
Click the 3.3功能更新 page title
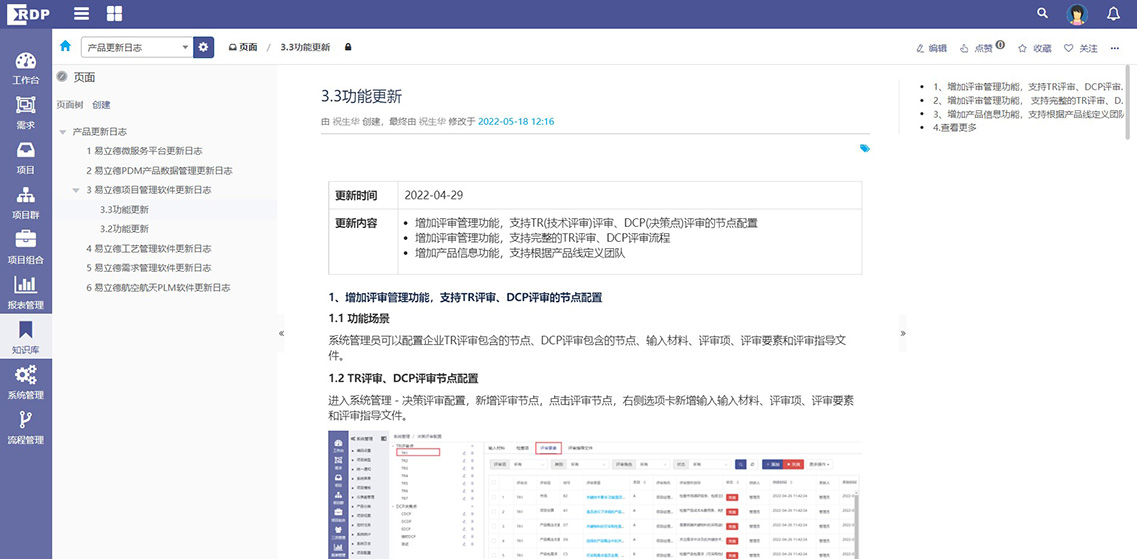[361, 96]
